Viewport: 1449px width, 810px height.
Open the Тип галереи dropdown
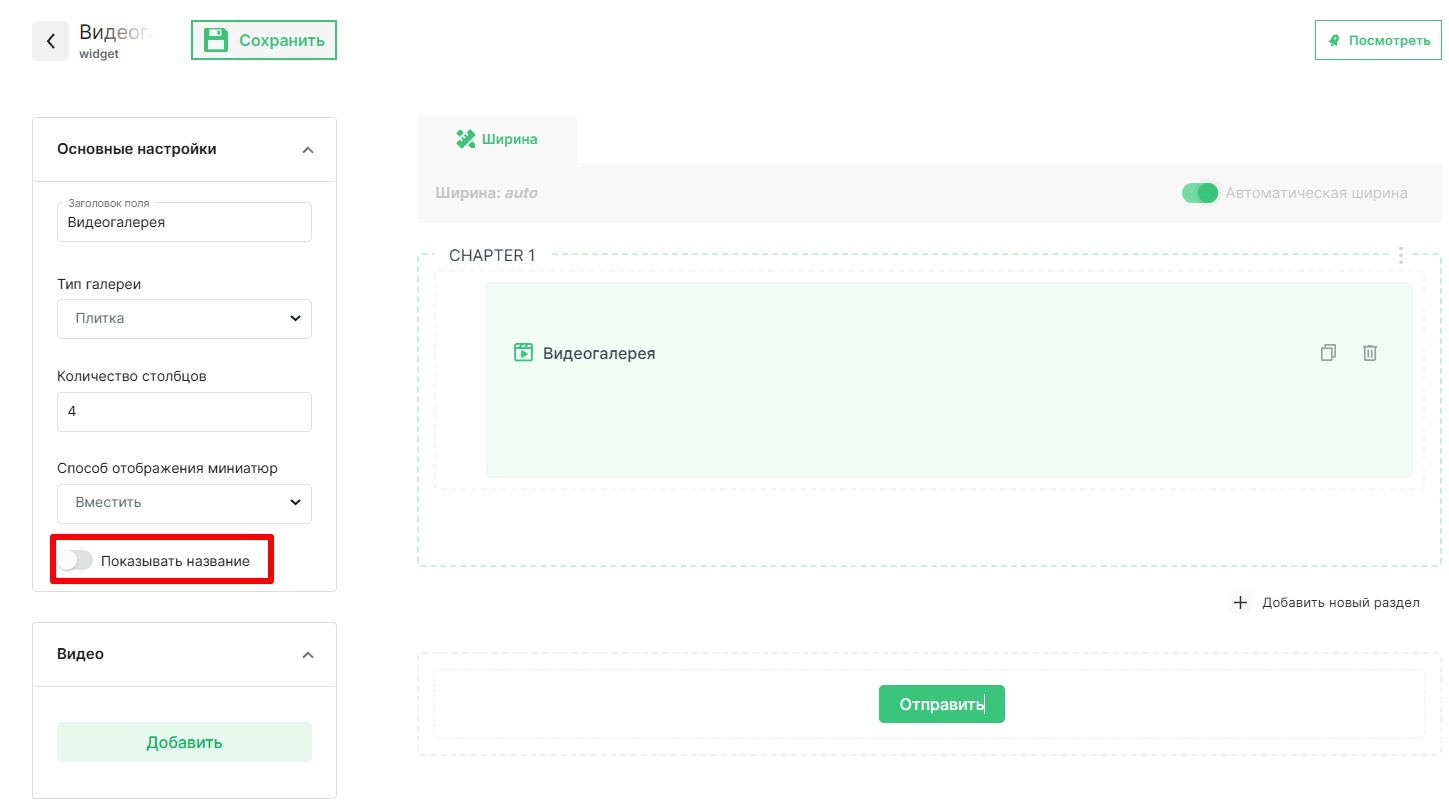coord(184,318)
